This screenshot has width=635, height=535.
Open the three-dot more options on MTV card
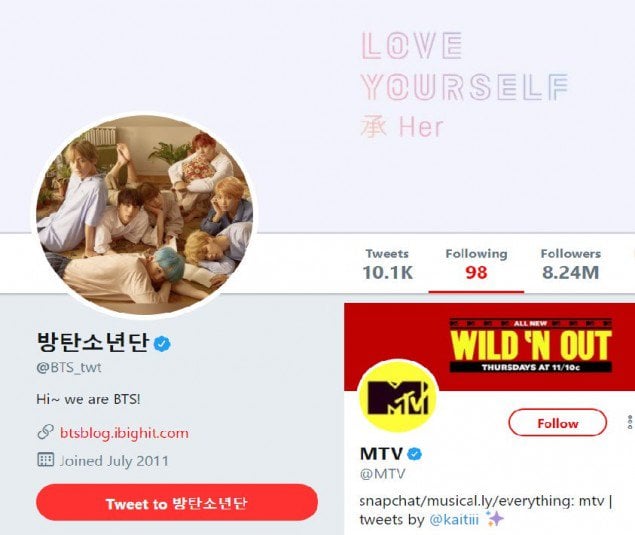630,422
